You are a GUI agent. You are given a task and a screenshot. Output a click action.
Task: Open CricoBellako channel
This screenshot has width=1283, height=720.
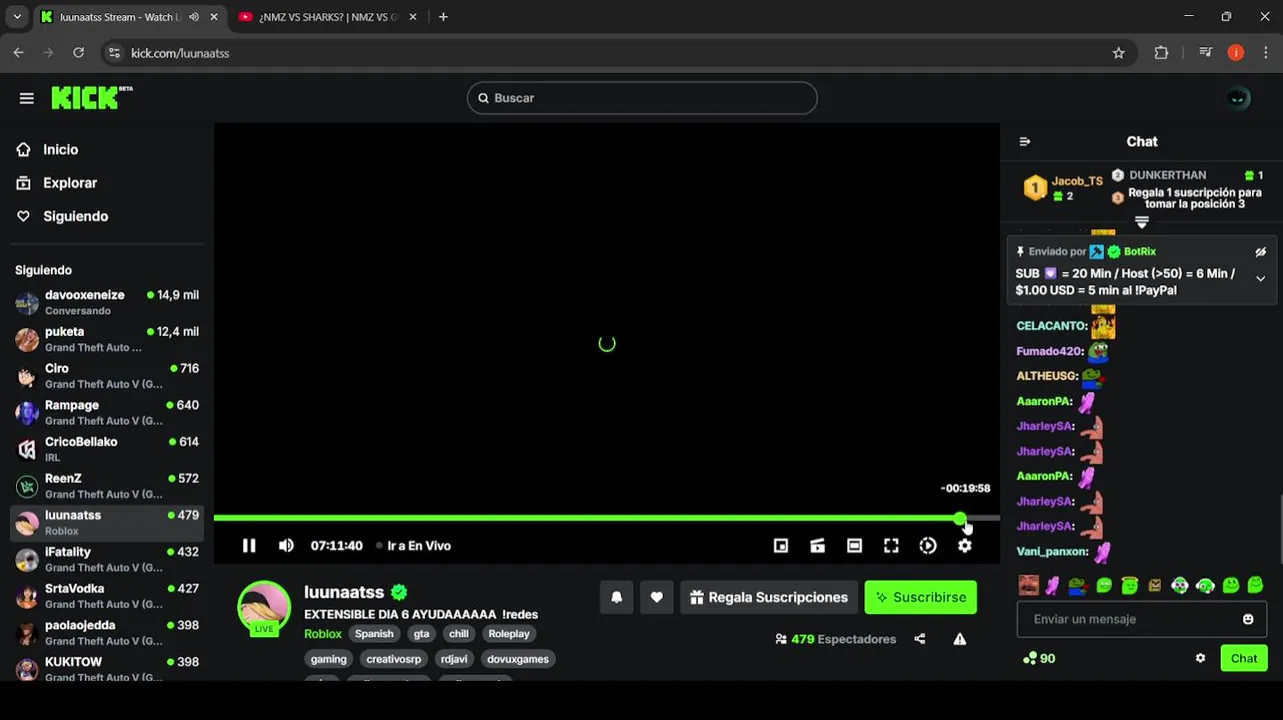pos(107,449)
